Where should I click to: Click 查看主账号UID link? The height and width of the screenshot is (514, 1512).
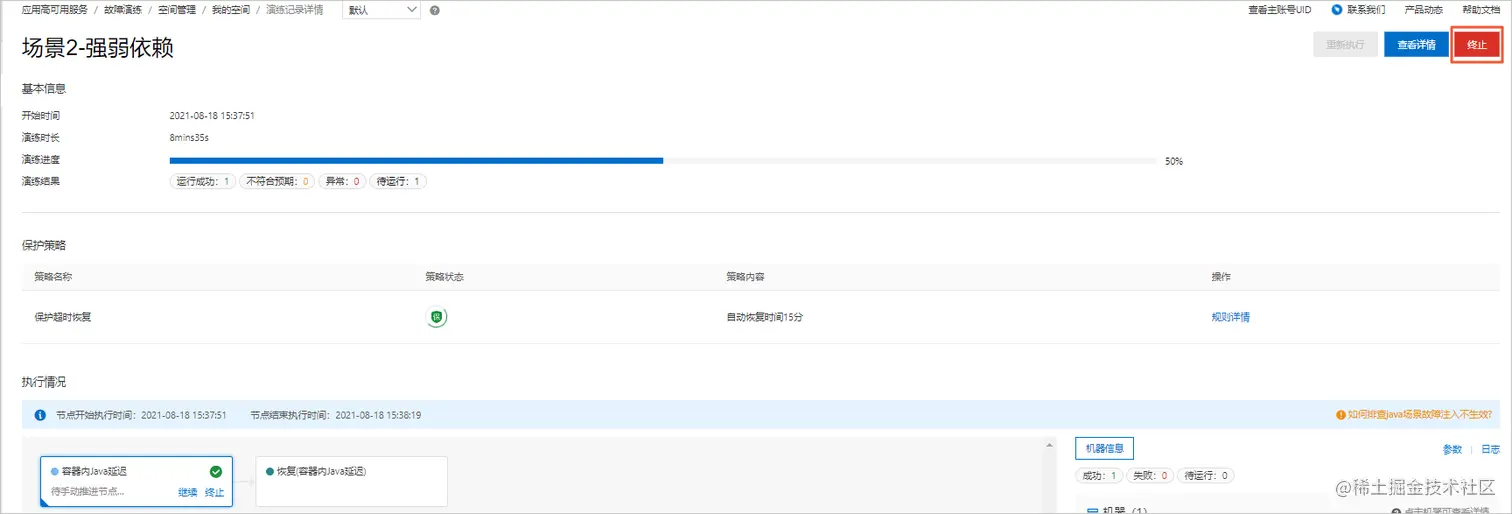pos(1279,10)
